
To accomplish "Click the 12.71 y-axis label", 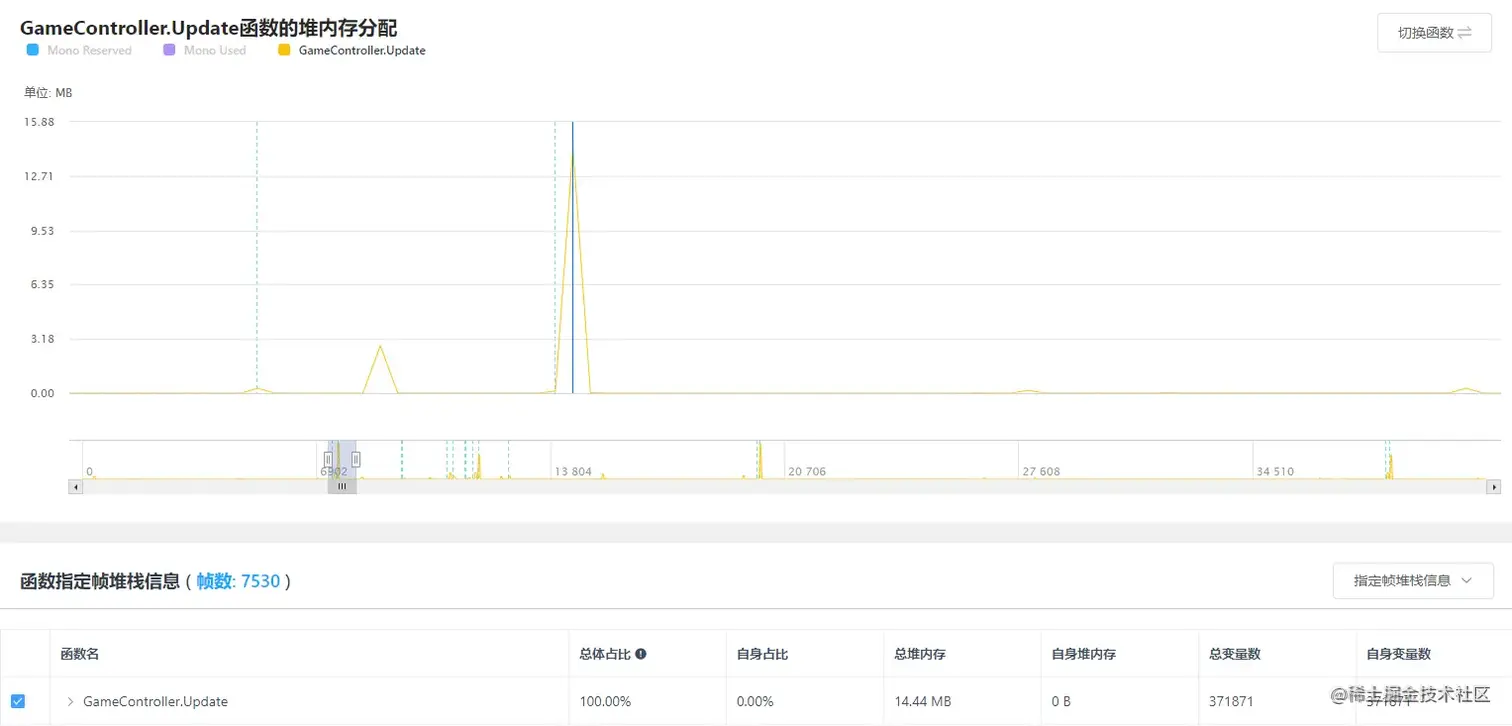I will (41, 176).
